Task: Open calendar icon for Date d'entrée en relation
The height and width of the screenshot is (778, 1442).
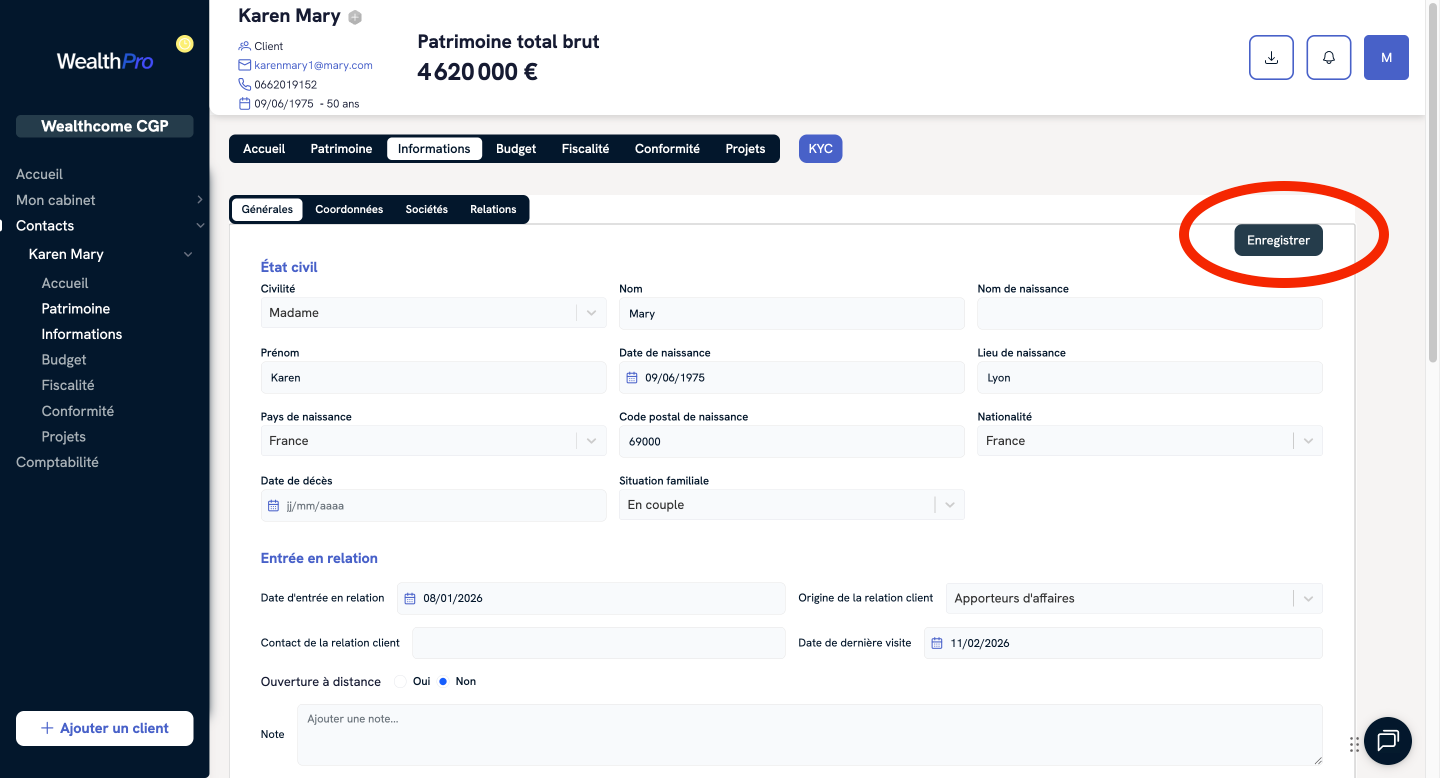Action: (410, 599)
